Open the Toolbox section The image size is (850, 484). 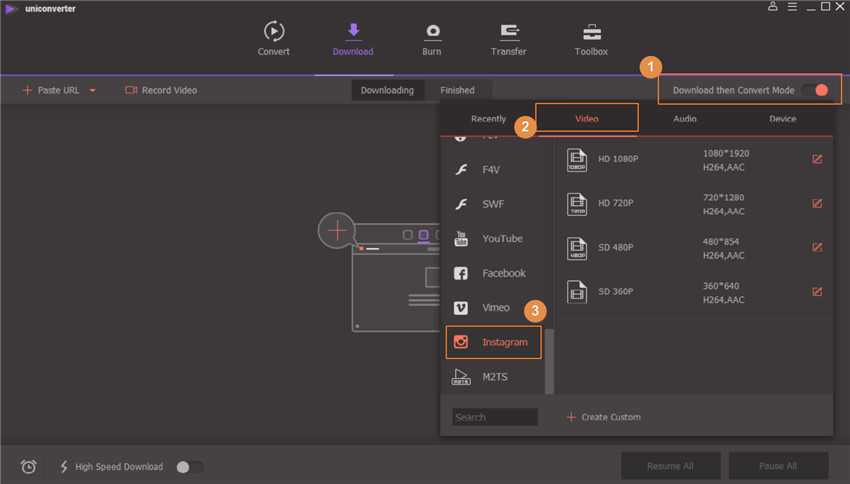(x=591, y=31)
